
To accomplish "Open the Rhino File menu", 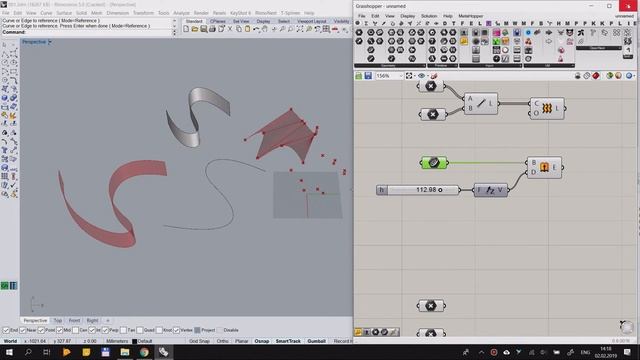I will (6, 13).
